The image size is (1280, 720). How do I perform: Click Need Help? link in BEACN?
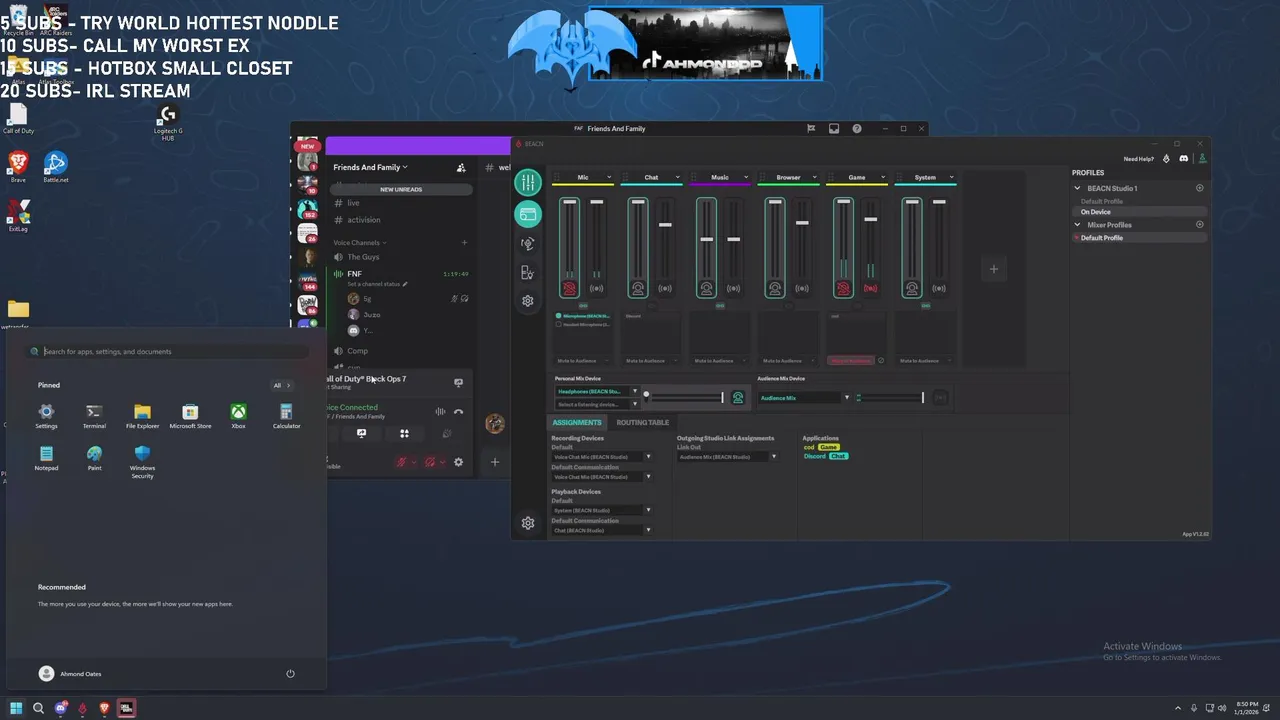coord(1138,159)
